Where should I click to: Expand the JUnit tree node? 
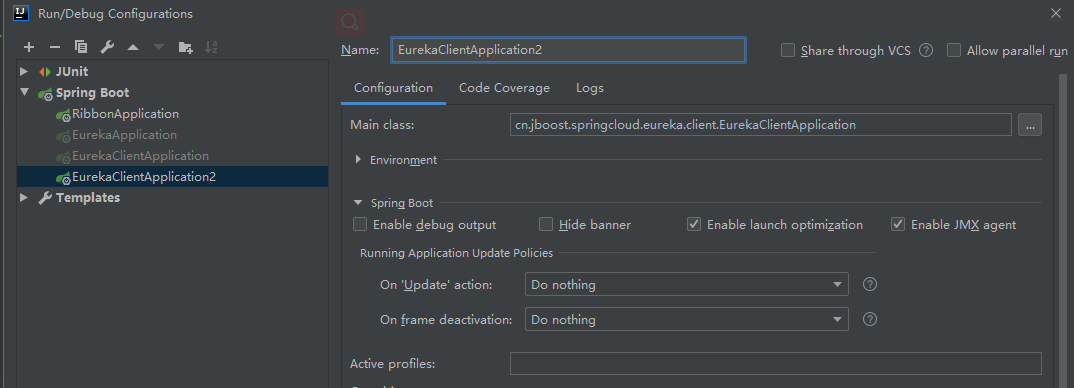25,71
